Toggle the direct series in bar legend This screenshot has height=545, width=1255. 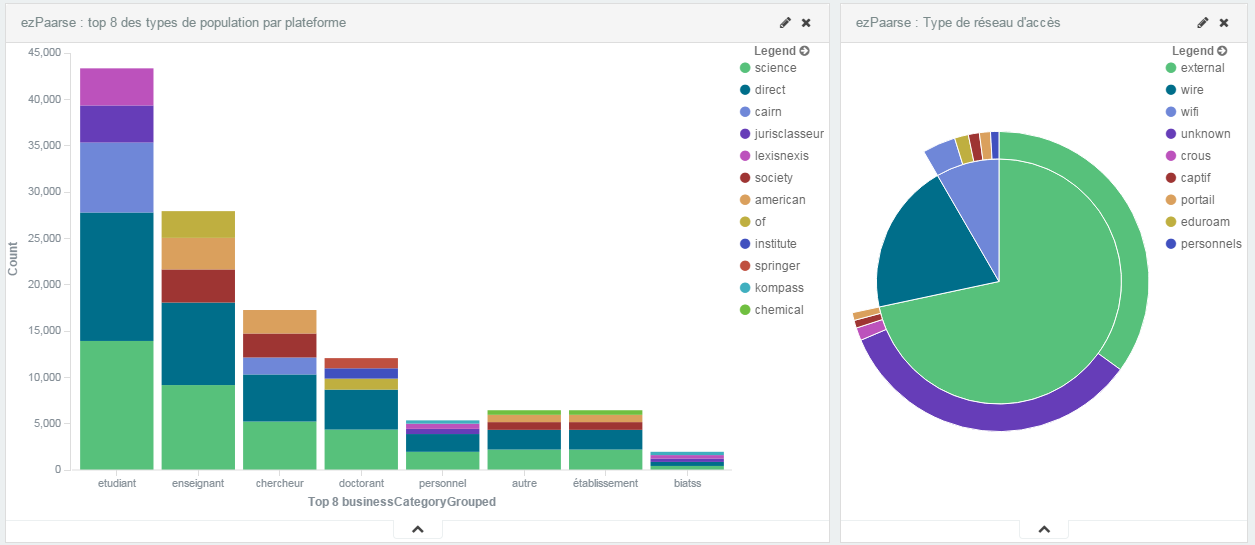769,90
